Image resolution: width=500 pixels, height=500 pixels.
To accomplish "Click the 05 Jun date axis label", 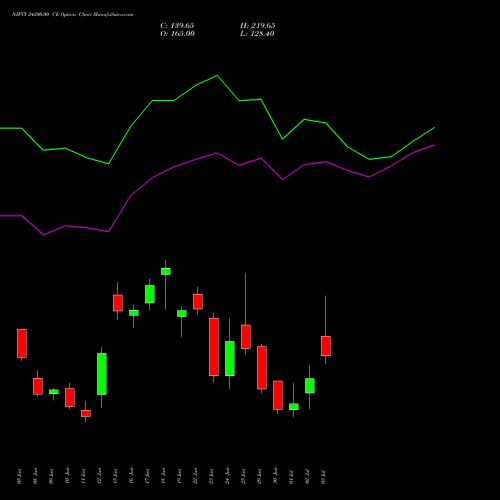I will 19,476.
